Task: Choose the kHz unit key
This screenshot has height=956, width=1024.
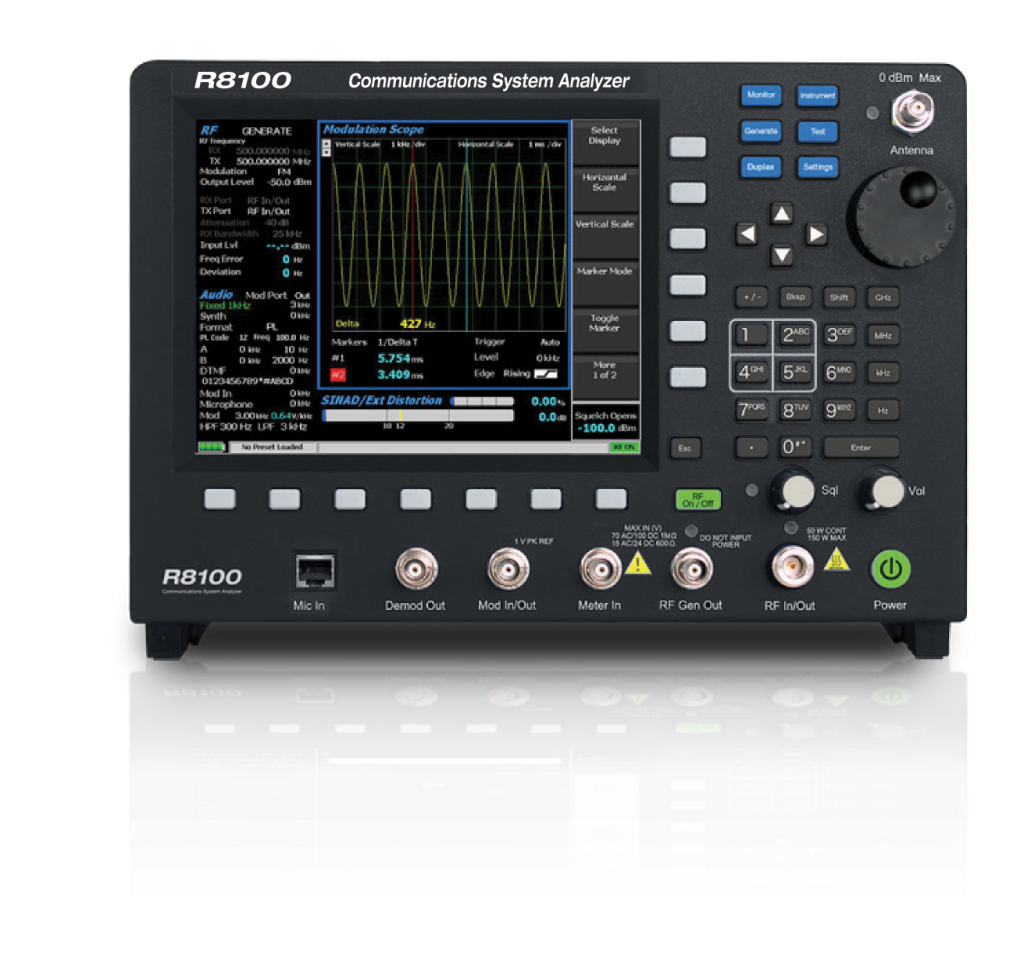Action: click(x=883, y=373)
